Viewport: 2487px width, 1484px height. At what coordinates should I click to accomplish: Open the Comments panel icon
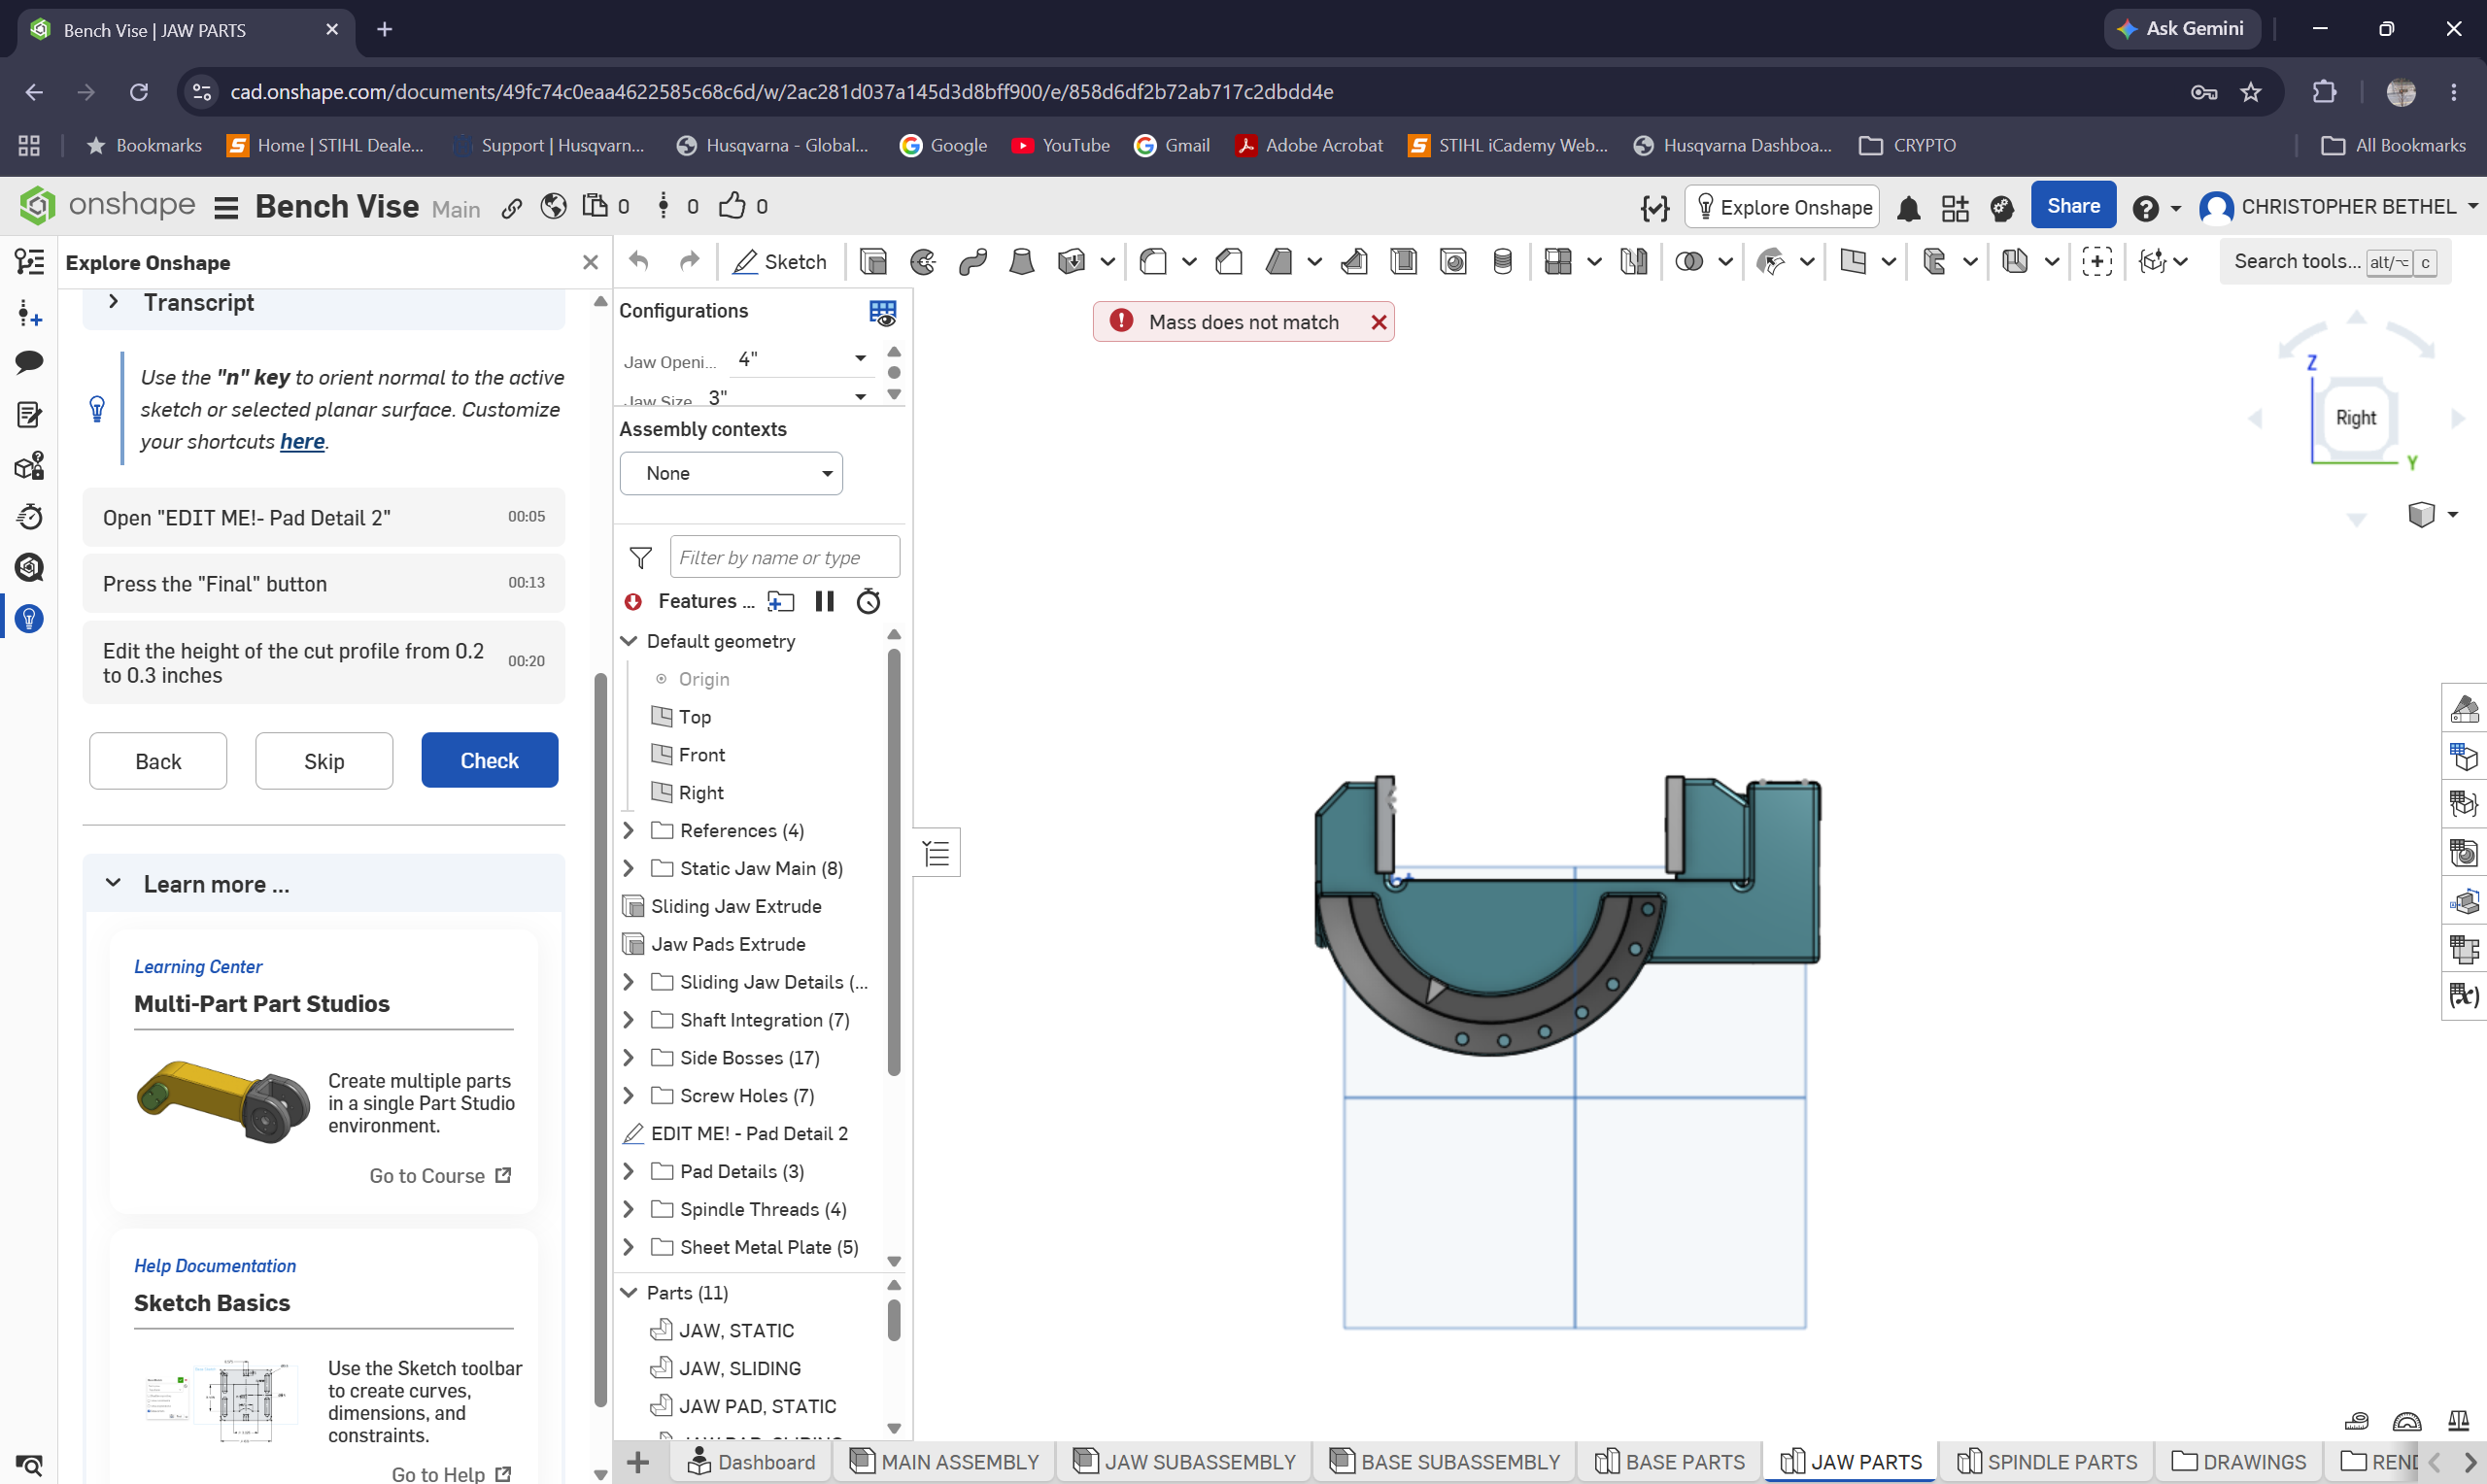29,362
